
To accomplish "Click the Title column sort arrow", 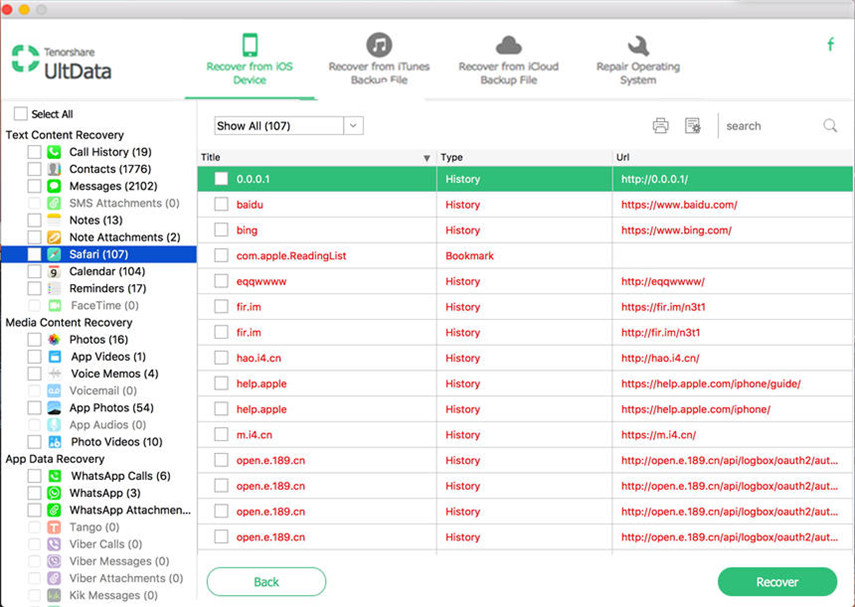I will [x=426, y=158].
